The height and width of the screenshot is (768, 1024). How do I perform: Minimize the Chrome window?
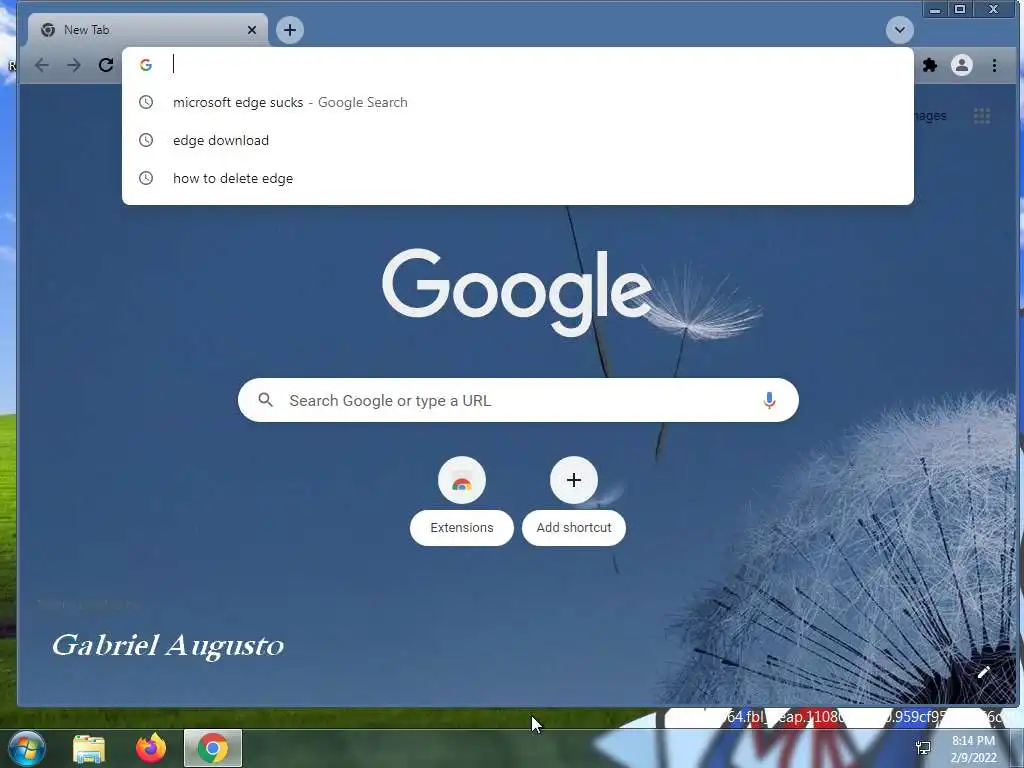point(935,9)
